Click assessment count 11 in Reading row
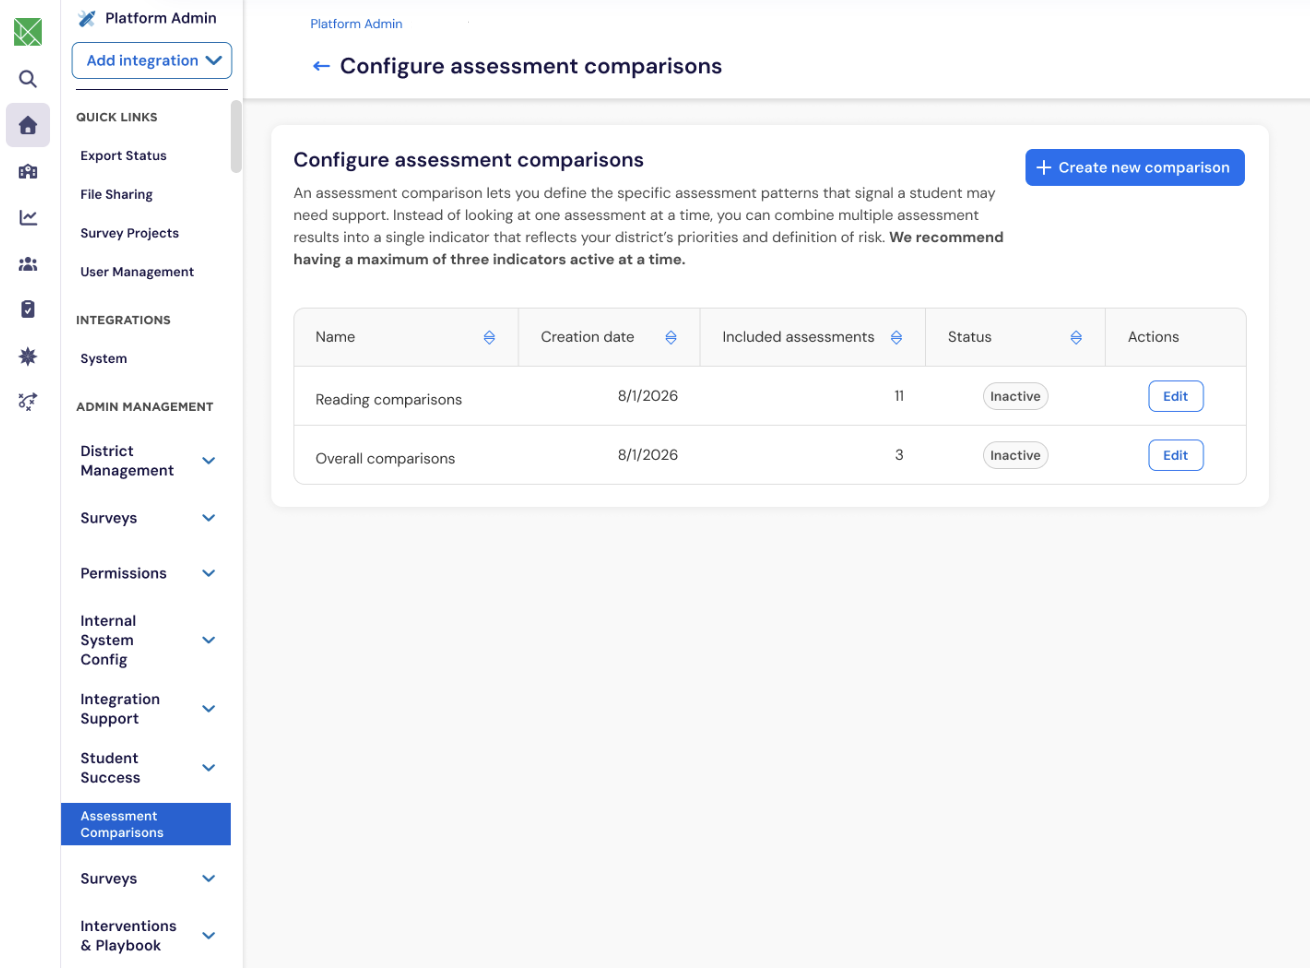1310x968 pixels. [899, 396]
